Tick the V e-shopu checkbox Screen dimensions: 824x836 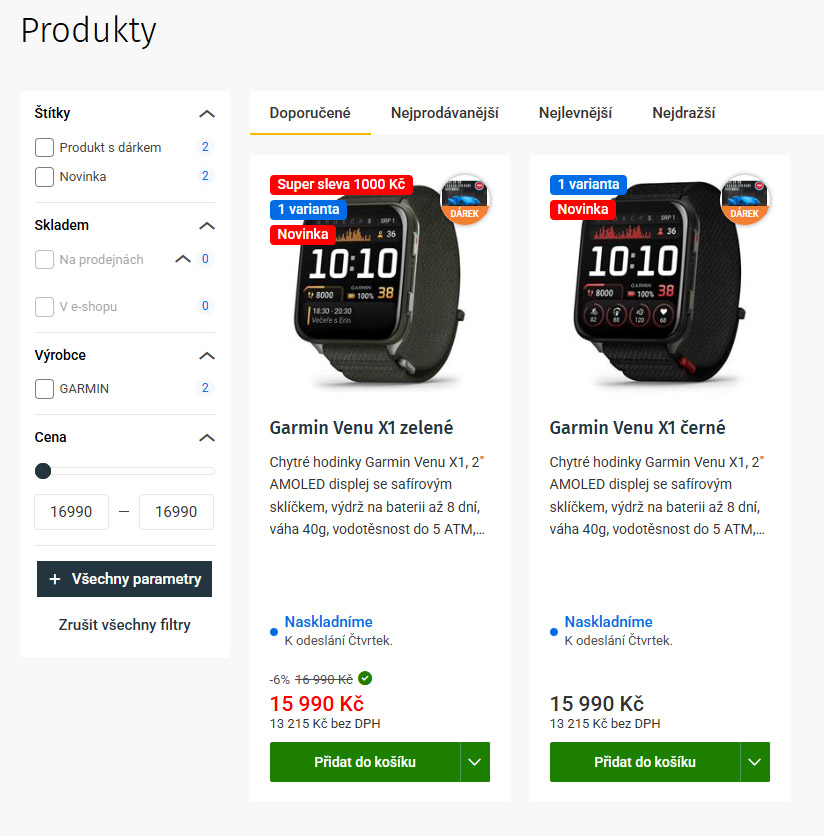[44, 307]
